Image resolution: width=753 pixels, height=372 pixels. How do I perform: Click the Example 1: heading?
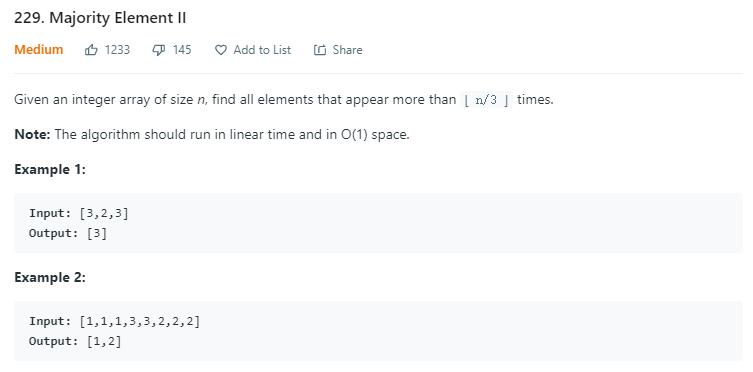pyautogui.click(x=50, y=169)
